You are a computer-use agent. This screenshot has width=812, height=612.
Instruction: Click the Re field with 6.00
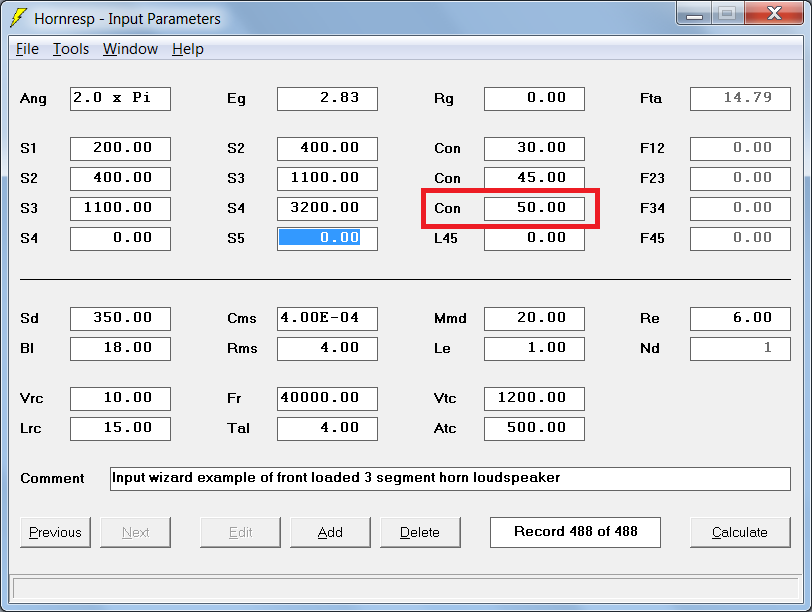point(741,319)
